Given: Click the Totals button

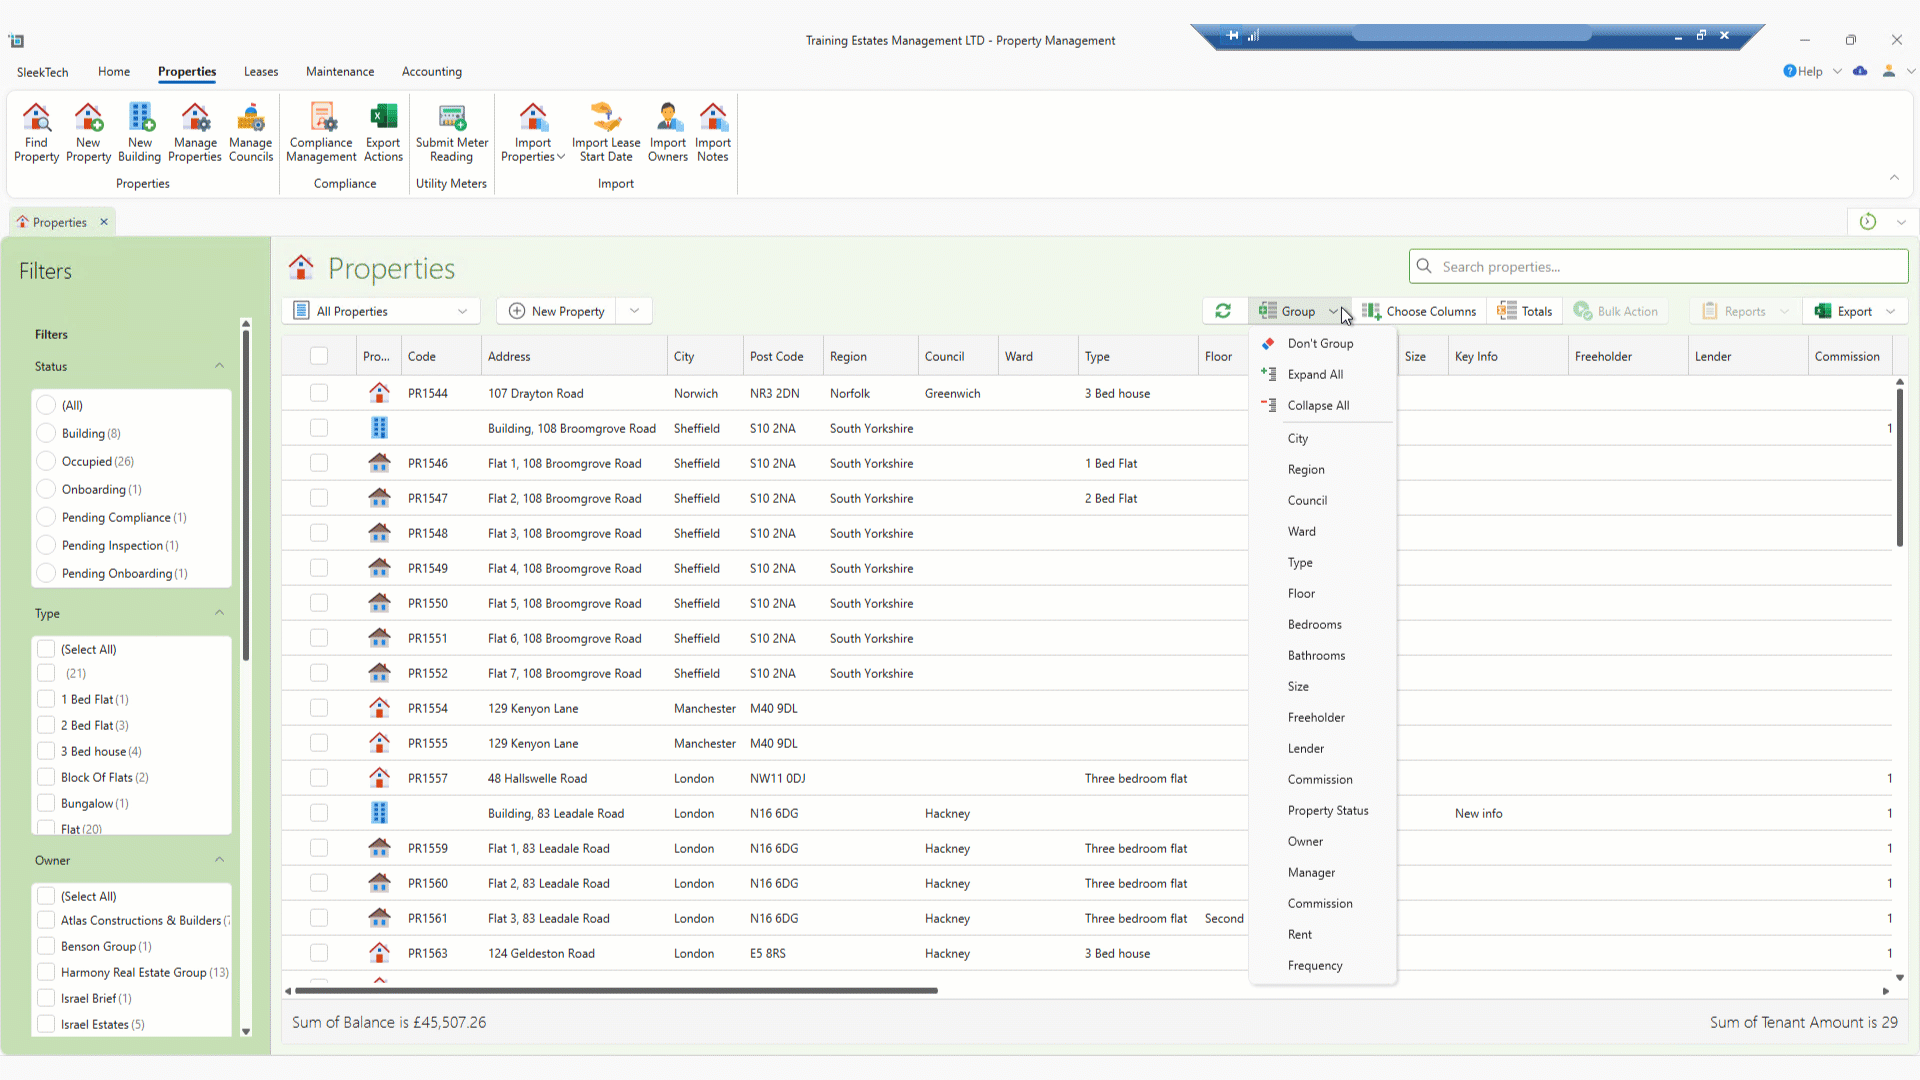Looking at the screenshot, I should (1525, 311).
